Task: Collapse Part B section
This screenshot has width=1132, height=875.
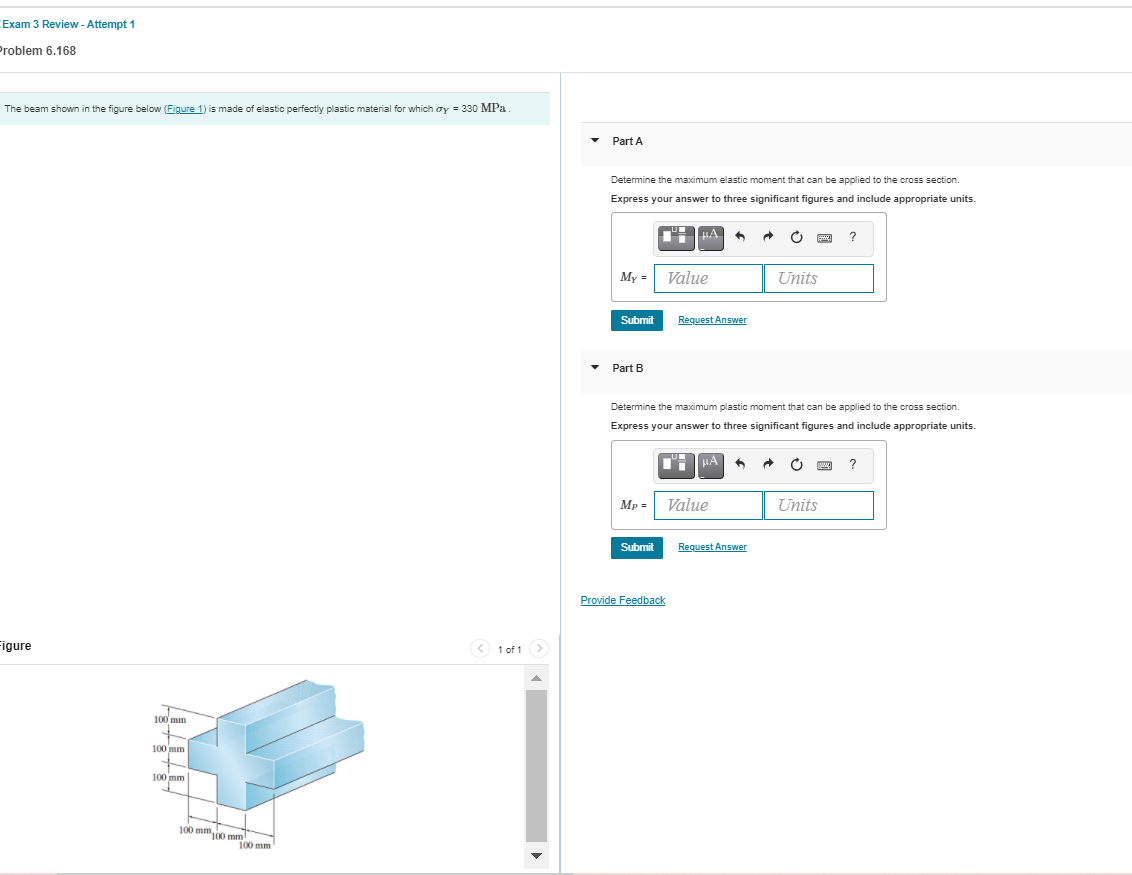Action: click(x=595, y=367)
